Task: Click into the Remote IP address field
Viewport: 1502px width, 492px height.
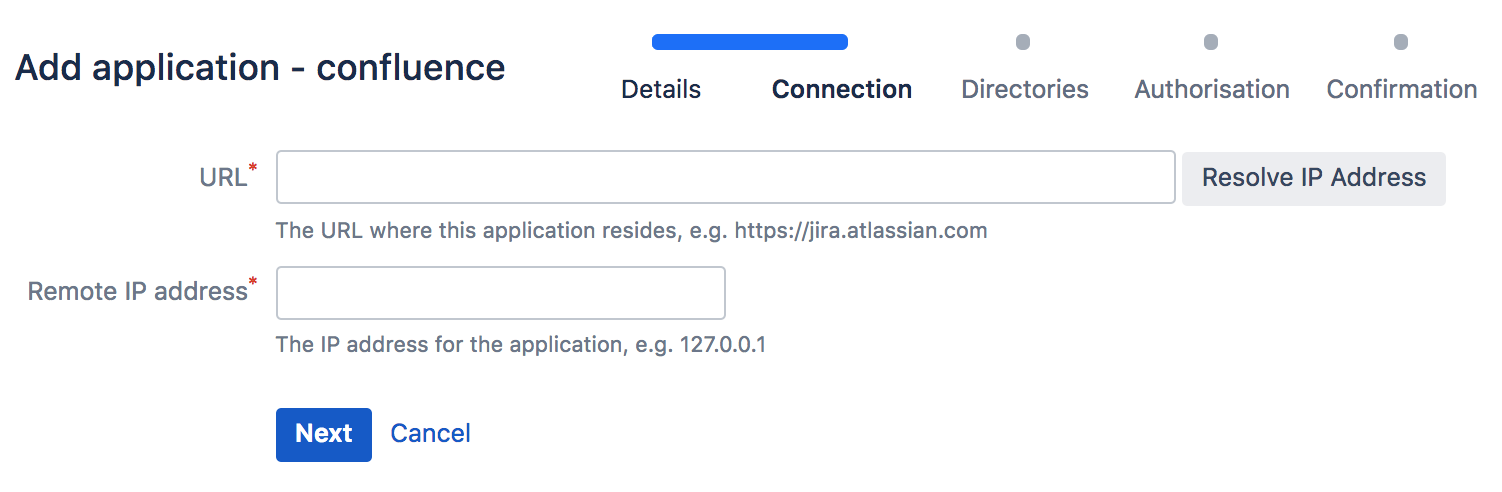Action: pos(500,292)
